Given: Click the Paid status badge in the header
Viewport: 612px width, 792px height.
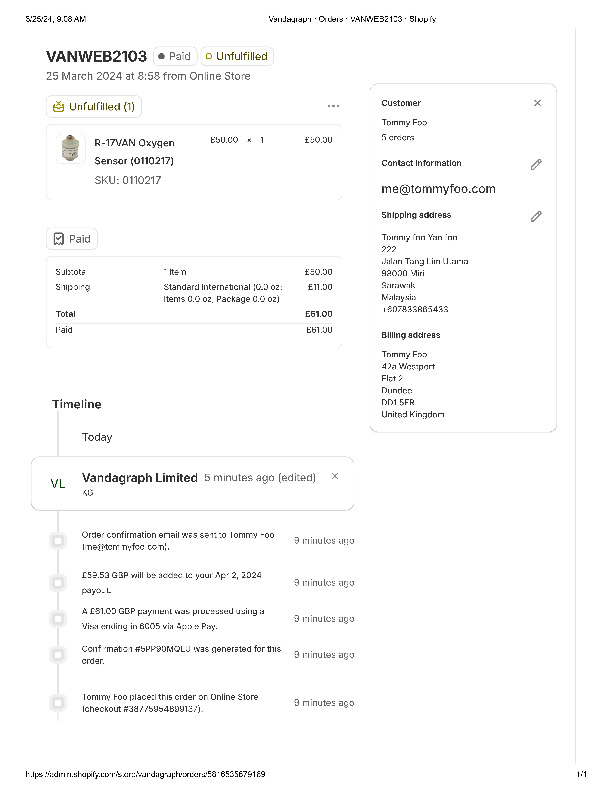Looking at the screenshot, I should 174,57.
